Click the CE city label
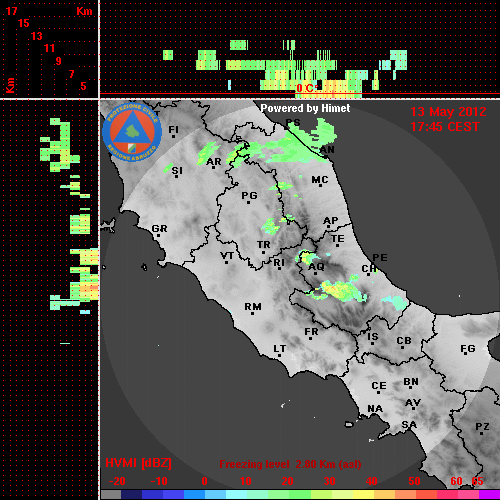 click(x=379, y=386)
